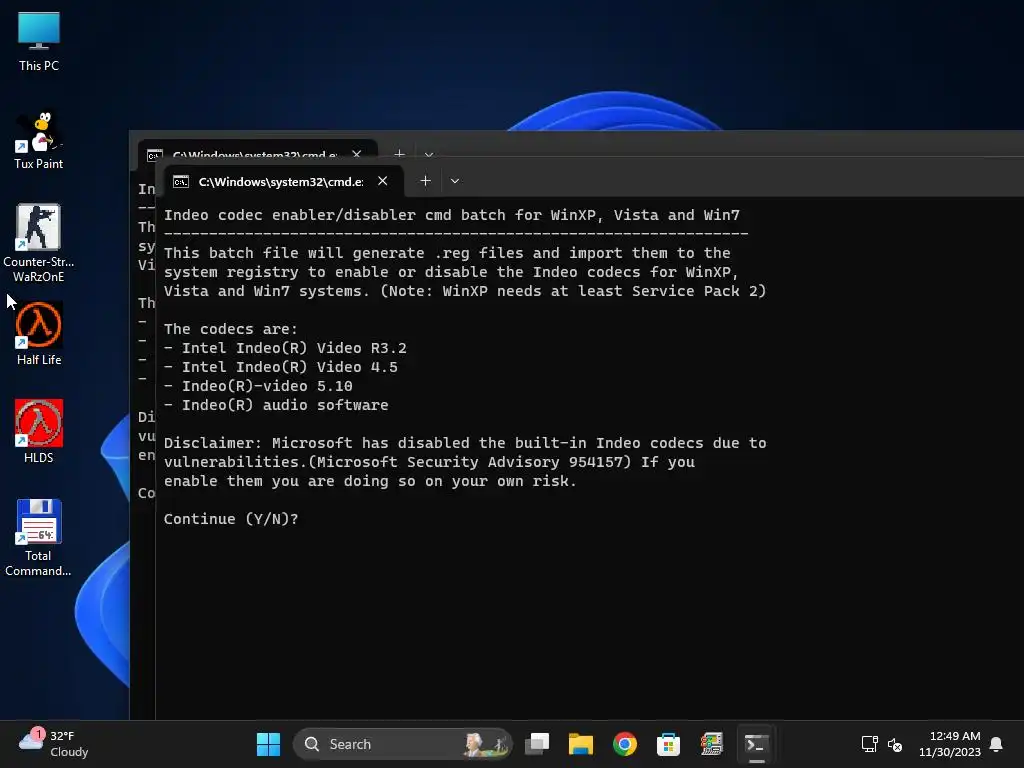Click the 'Disclaimer: Microsoft has disabled' line

tap(465, 443)
